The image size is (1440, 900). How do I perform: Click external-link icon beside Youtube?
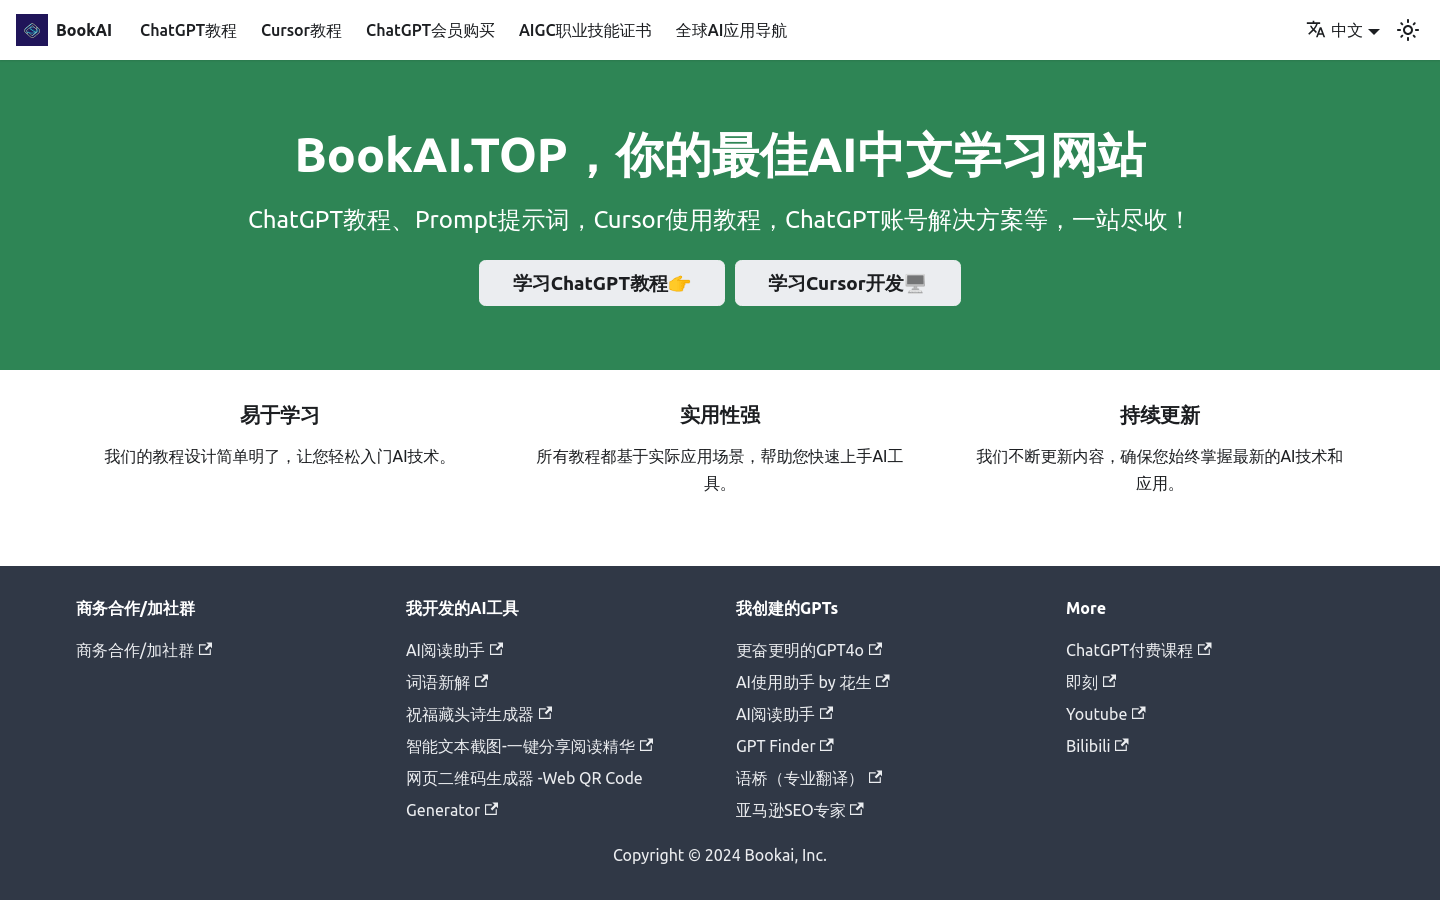1138,713
